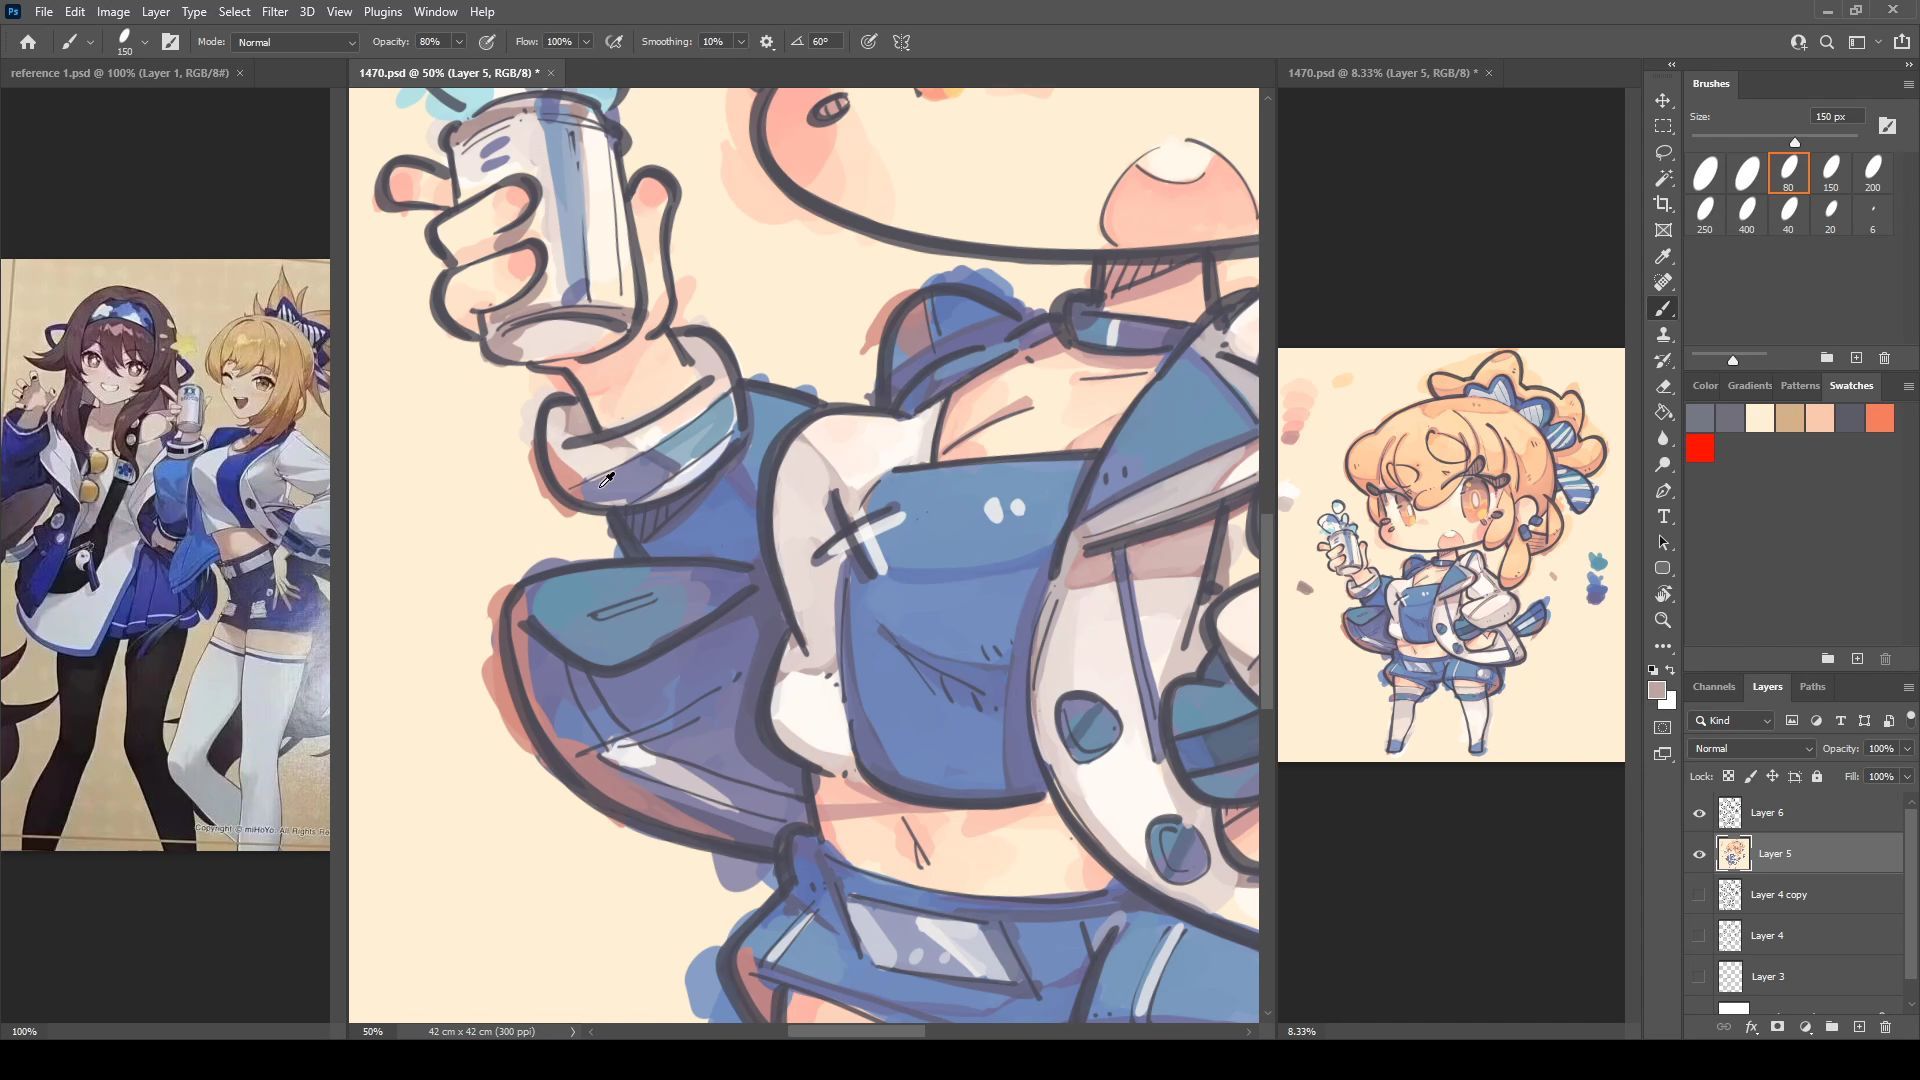Select the Pen tool

coord(1663,491)
